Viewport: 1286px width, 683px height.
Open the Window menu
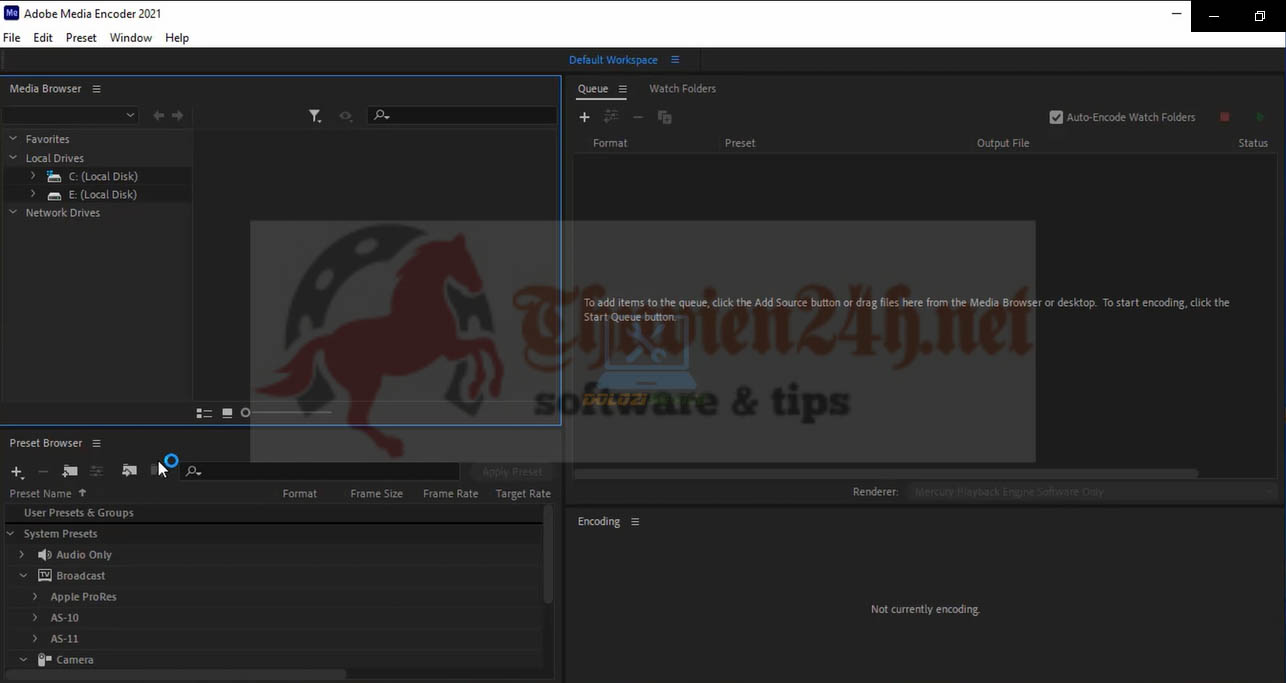pyautogui.click(x=131, y=38)
